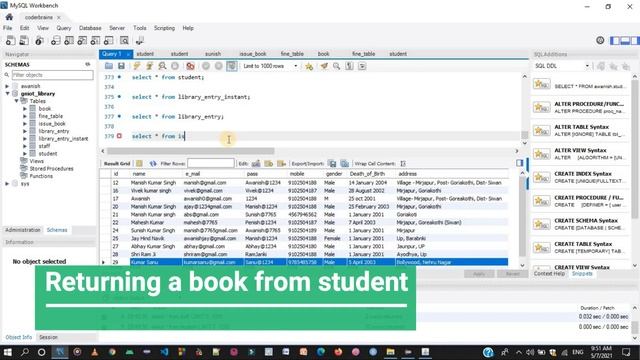Expand the sys schema
This screenshot has height=360, width=640.
(x=7, y=184)
